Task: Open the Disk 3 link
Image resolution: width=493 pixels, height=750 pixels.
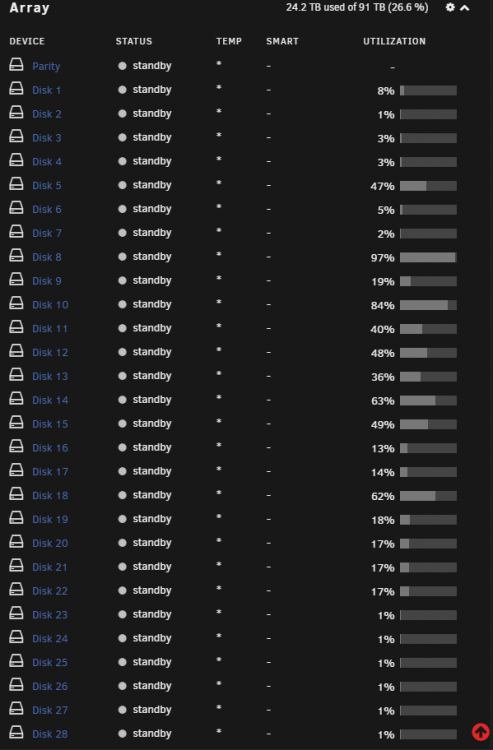Action: click(47, 138)
